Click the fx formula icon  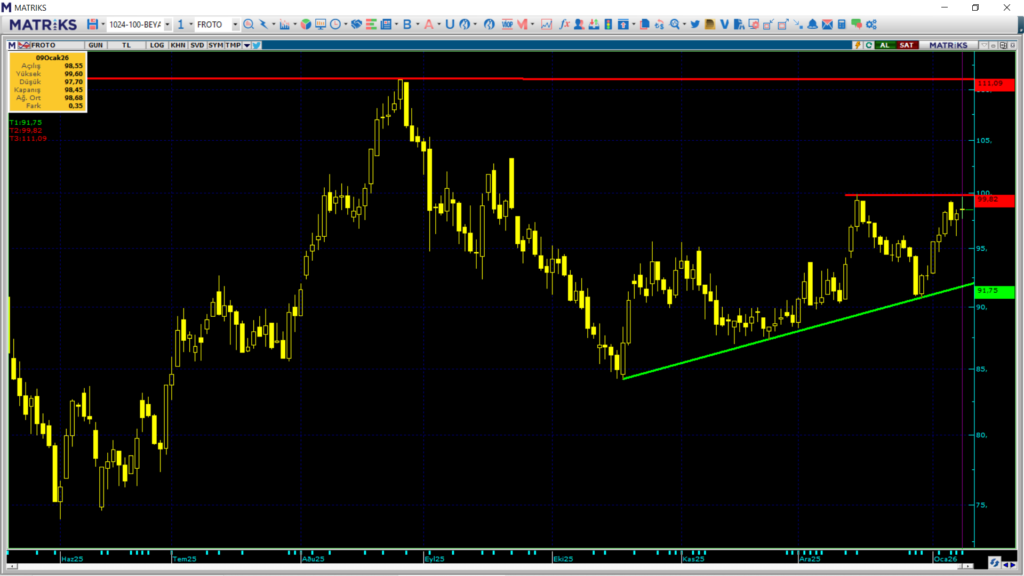[x=564, y=24]
